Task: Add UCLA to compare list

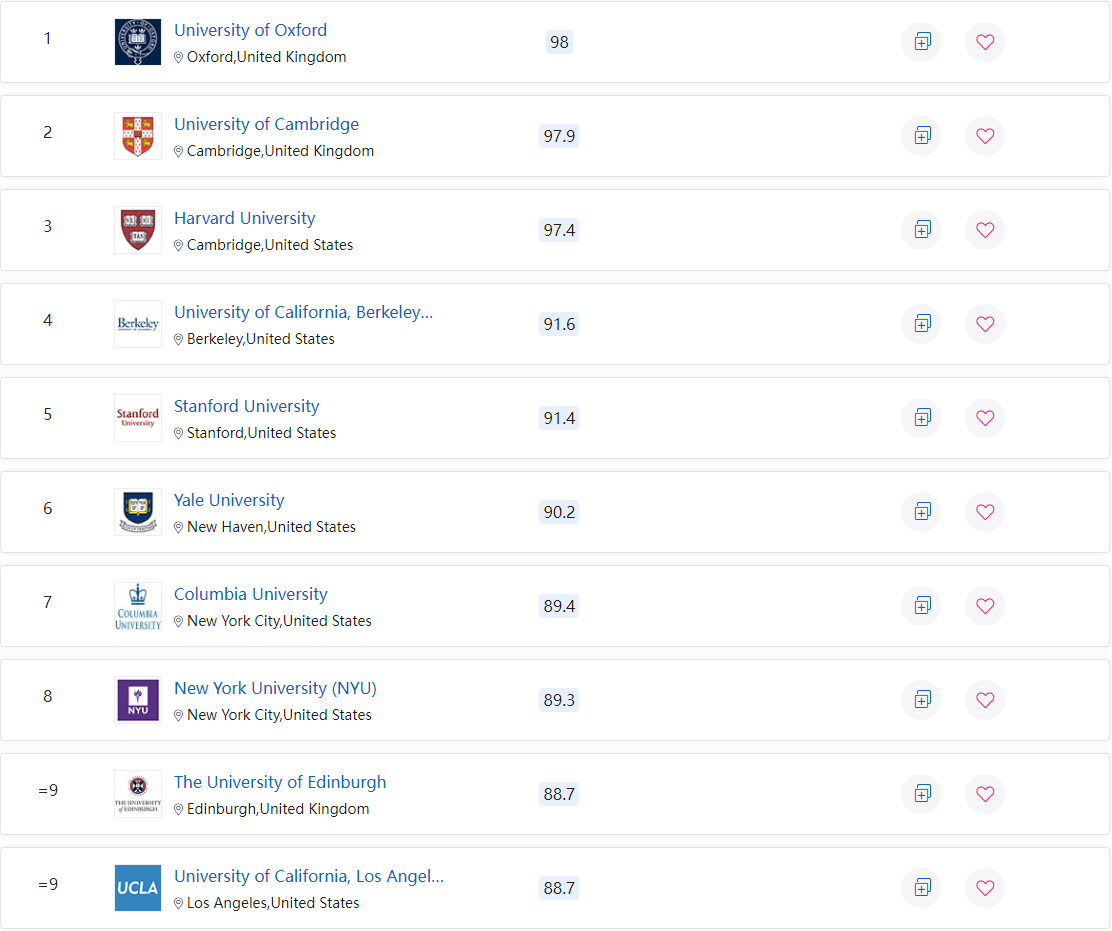Action: [921, 888]
